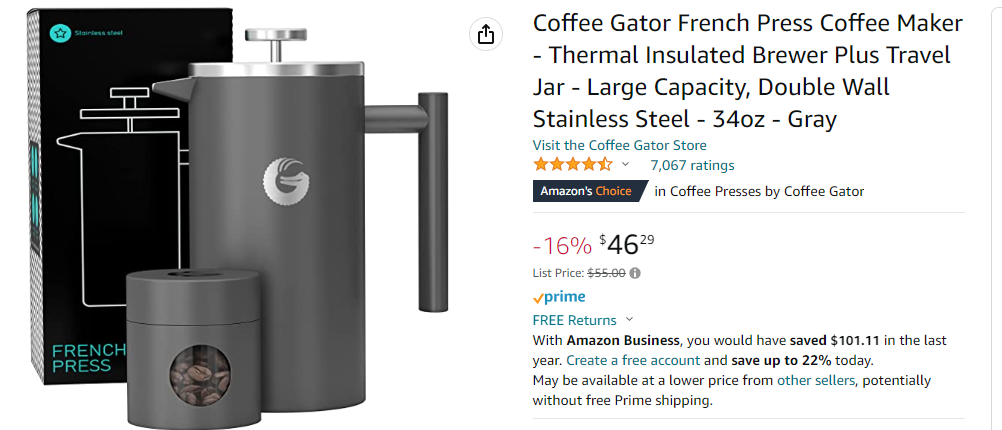Click the Coffee Gator French Press title
This screenshot has height=430, width=1002.
[747, 71]
